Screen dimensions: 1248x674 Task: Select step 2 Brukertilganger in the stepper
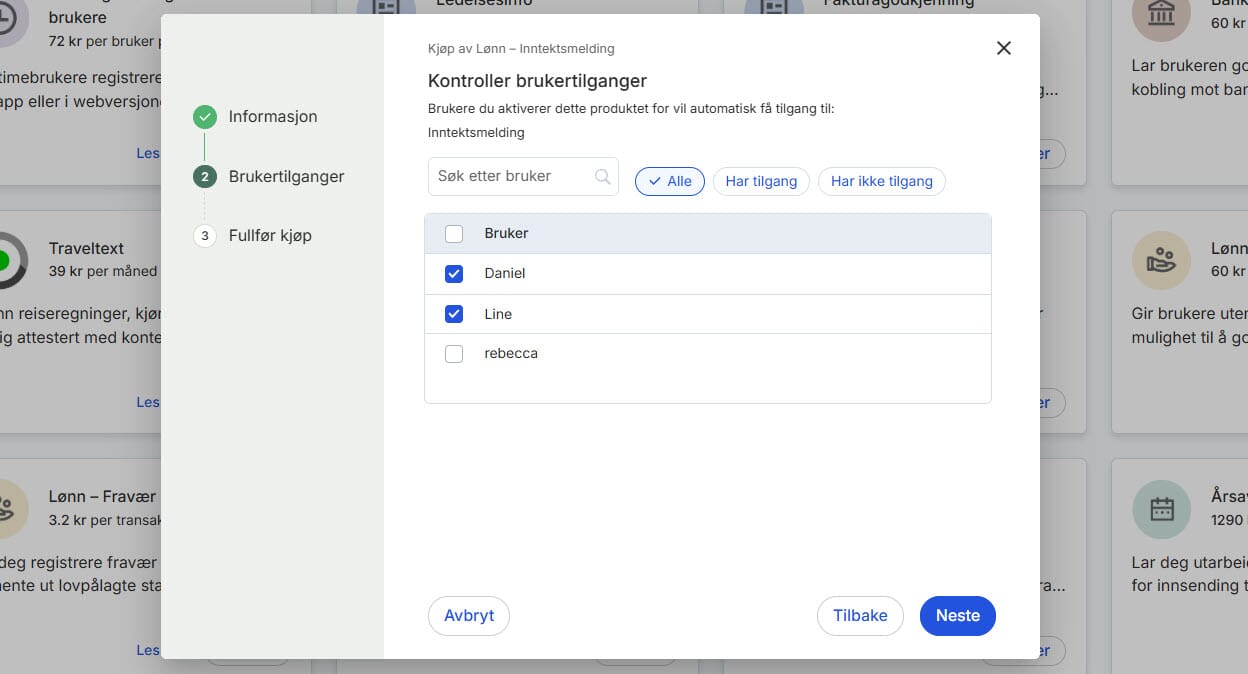pos(268,176)
